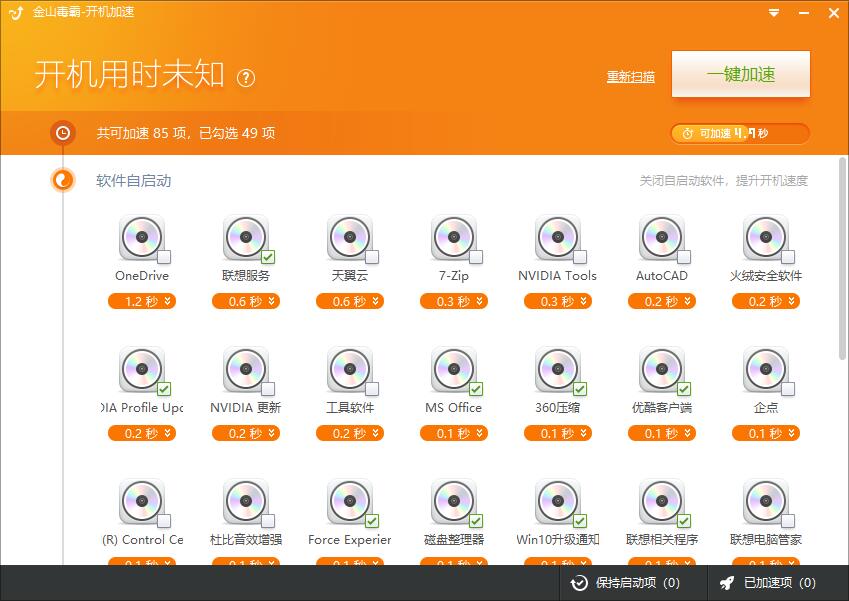849x601 pixels.
Task: Click the 7-Zip startup item icon
Action: (x=453, y=238)
